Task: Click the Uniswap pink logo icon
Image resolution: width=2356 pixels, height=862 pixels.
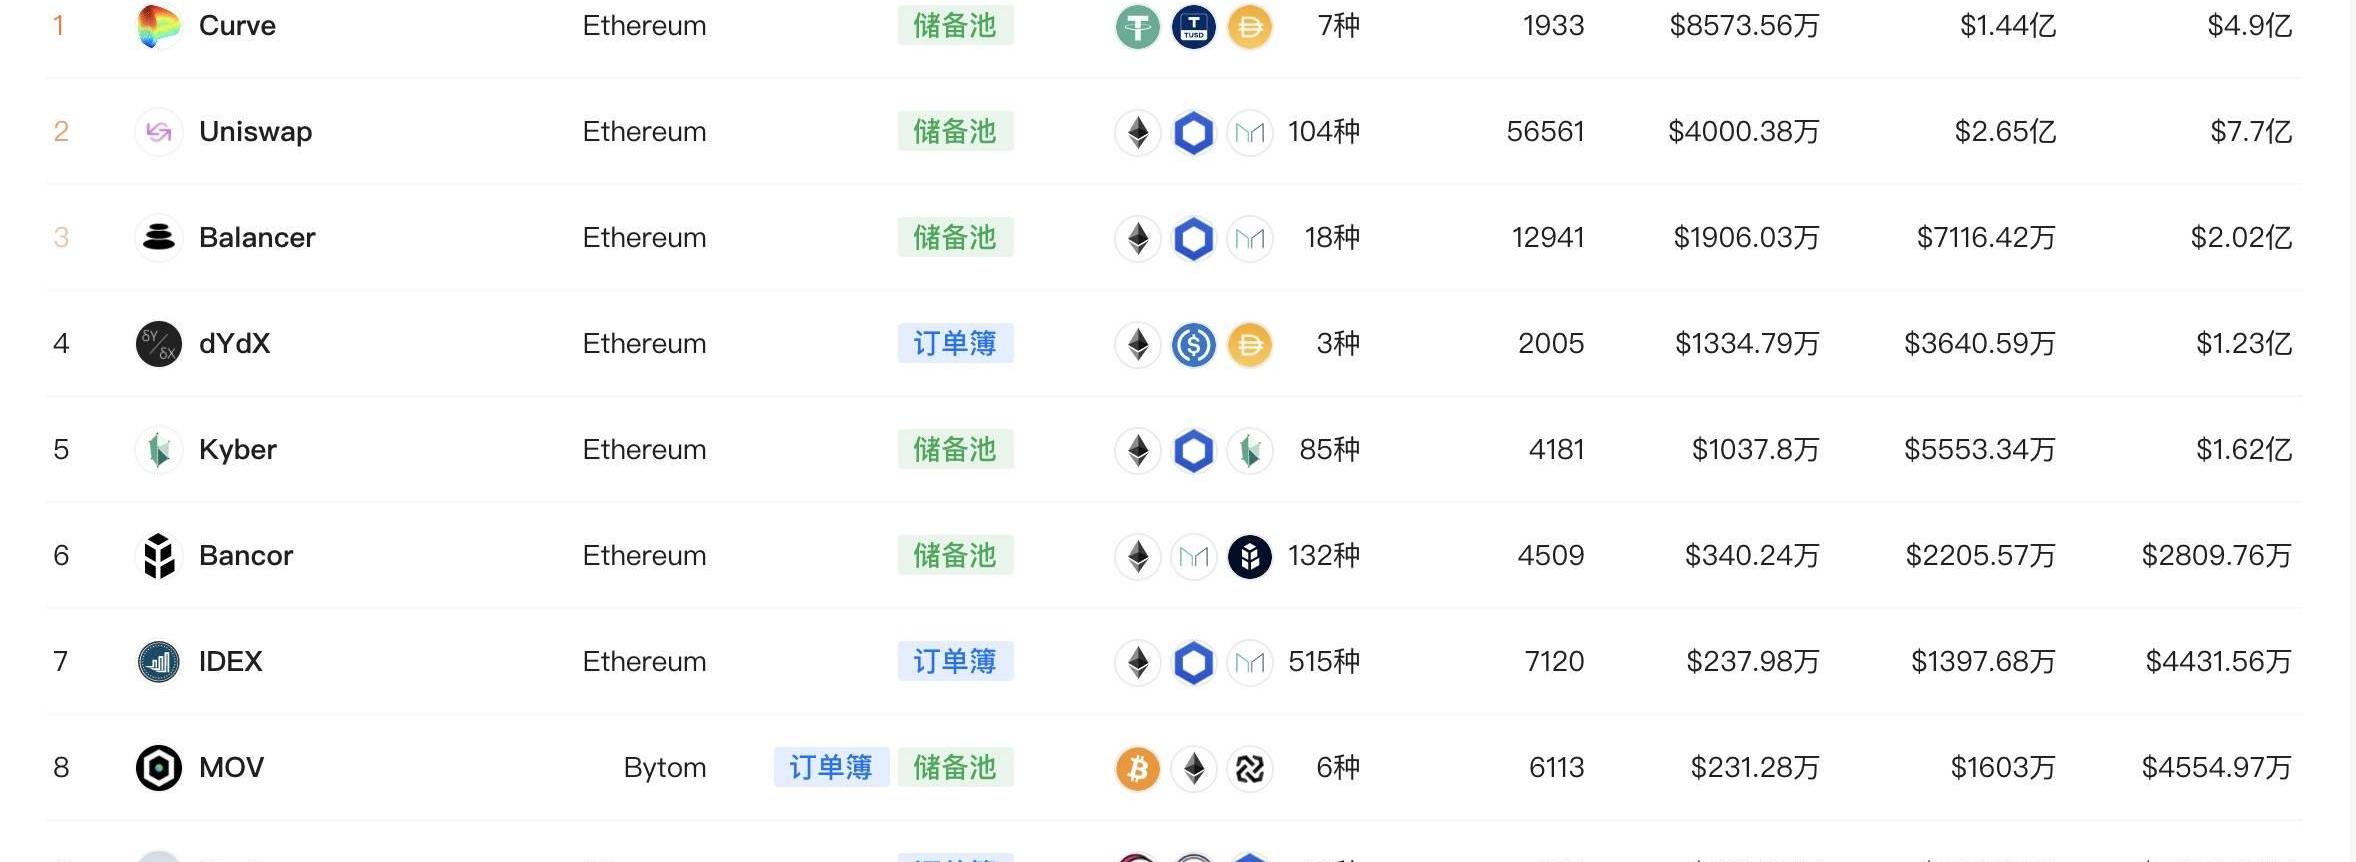Action: [158, 132]
